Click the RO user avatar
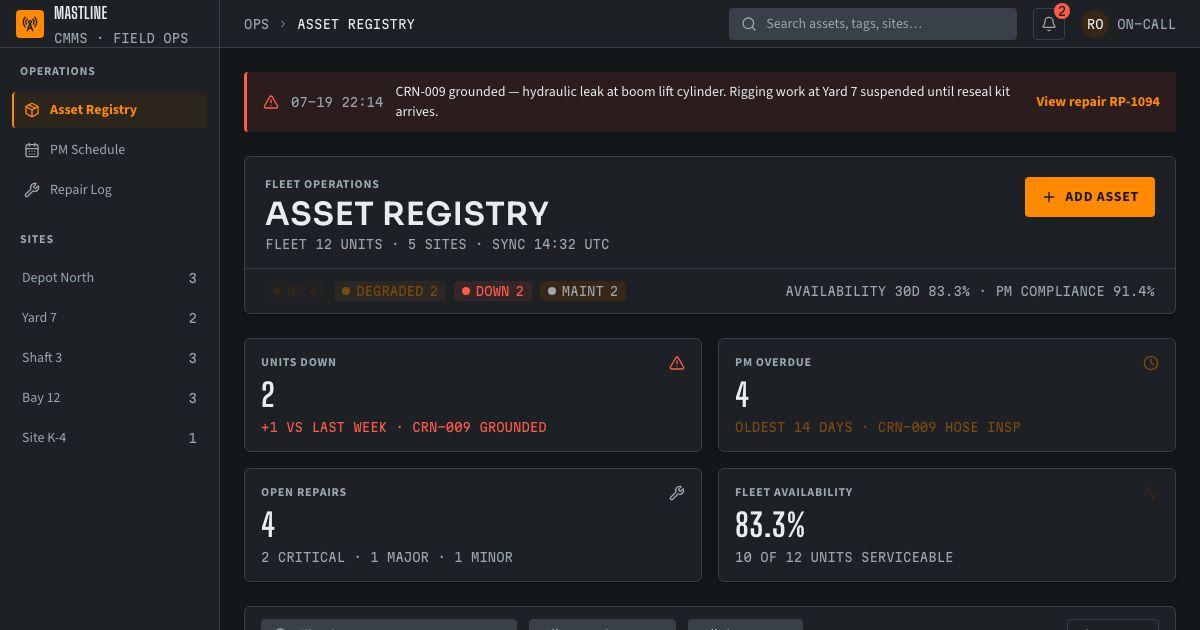 click(x=1095, y=24)
